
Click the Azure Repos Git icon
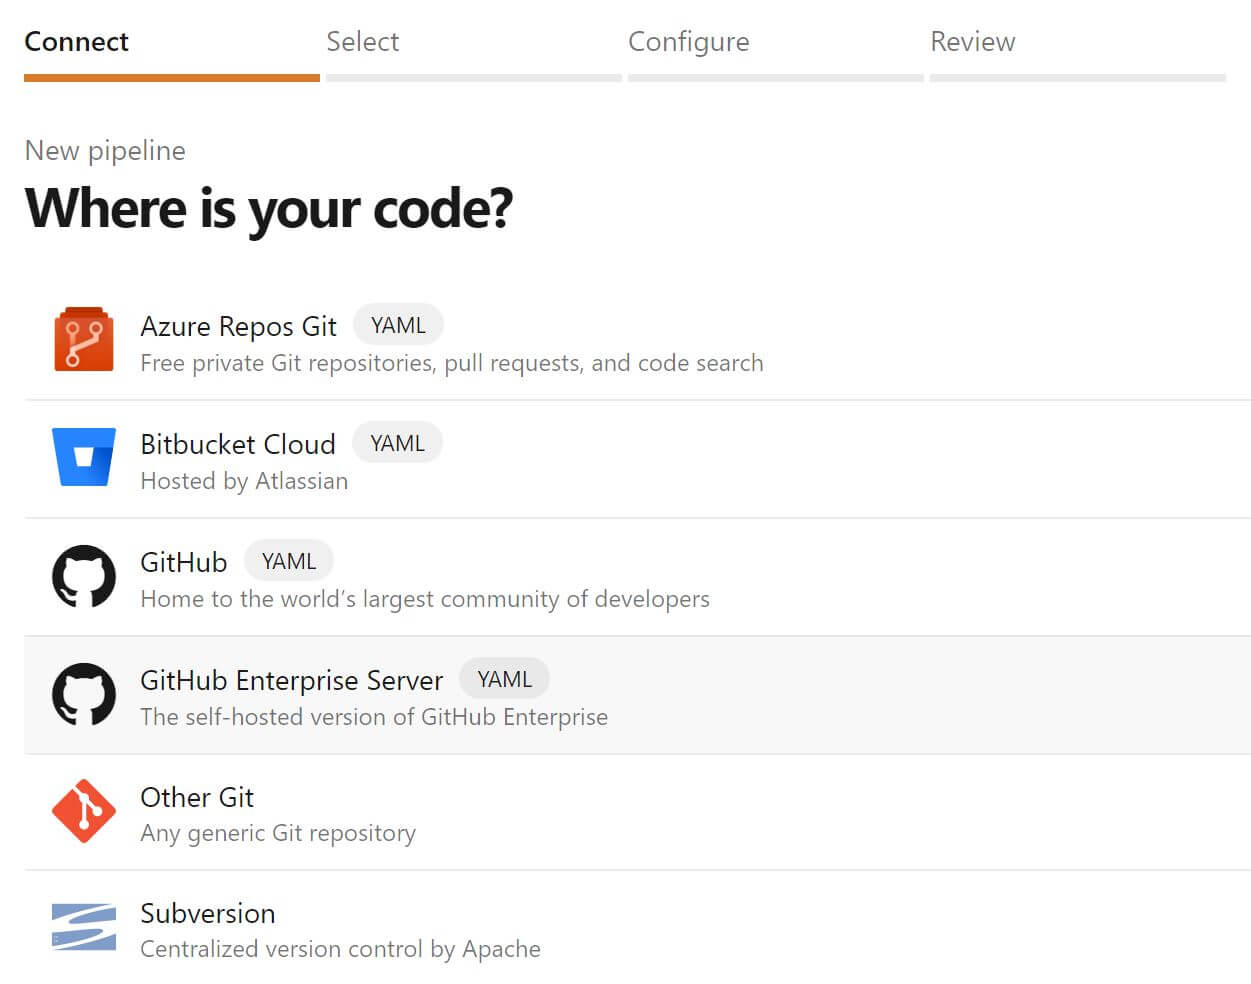[x=84, y=339]
